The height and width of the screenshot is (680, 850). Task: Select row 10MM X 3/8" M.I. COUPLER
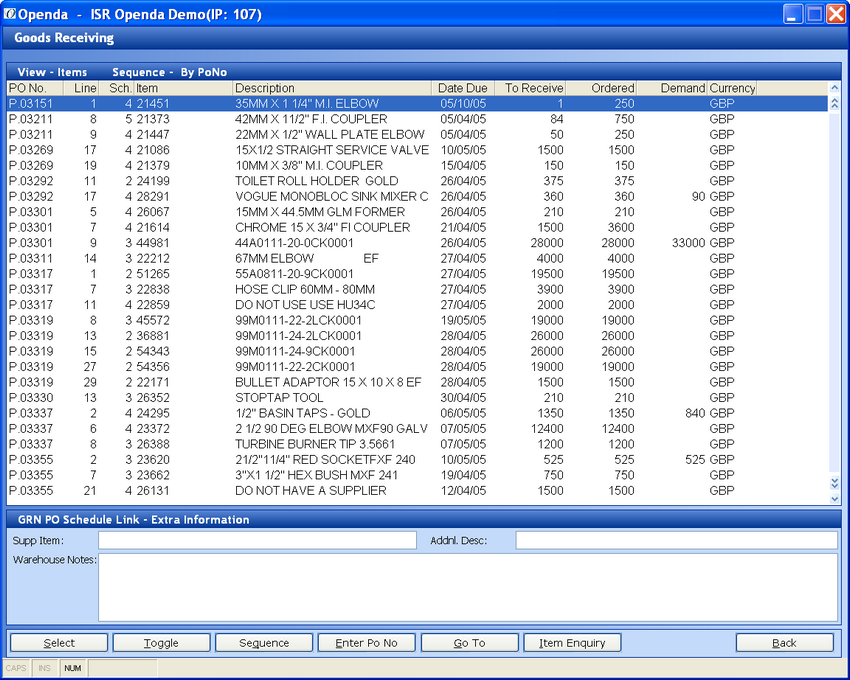click(417, 165)
